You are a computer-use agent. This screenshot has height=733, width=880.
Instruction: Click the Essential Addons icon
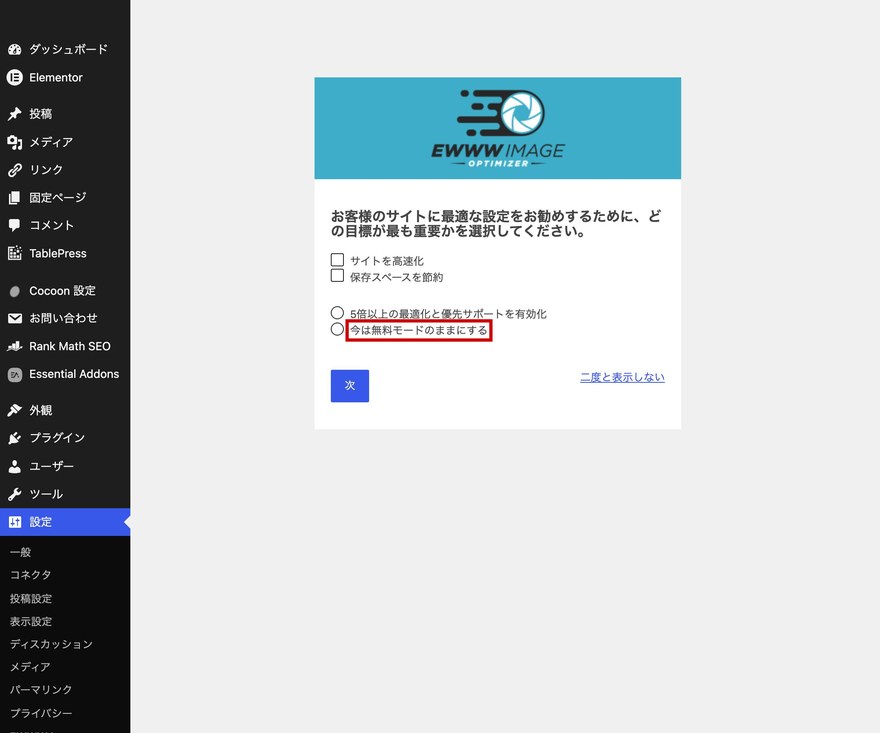pos(15,374)
